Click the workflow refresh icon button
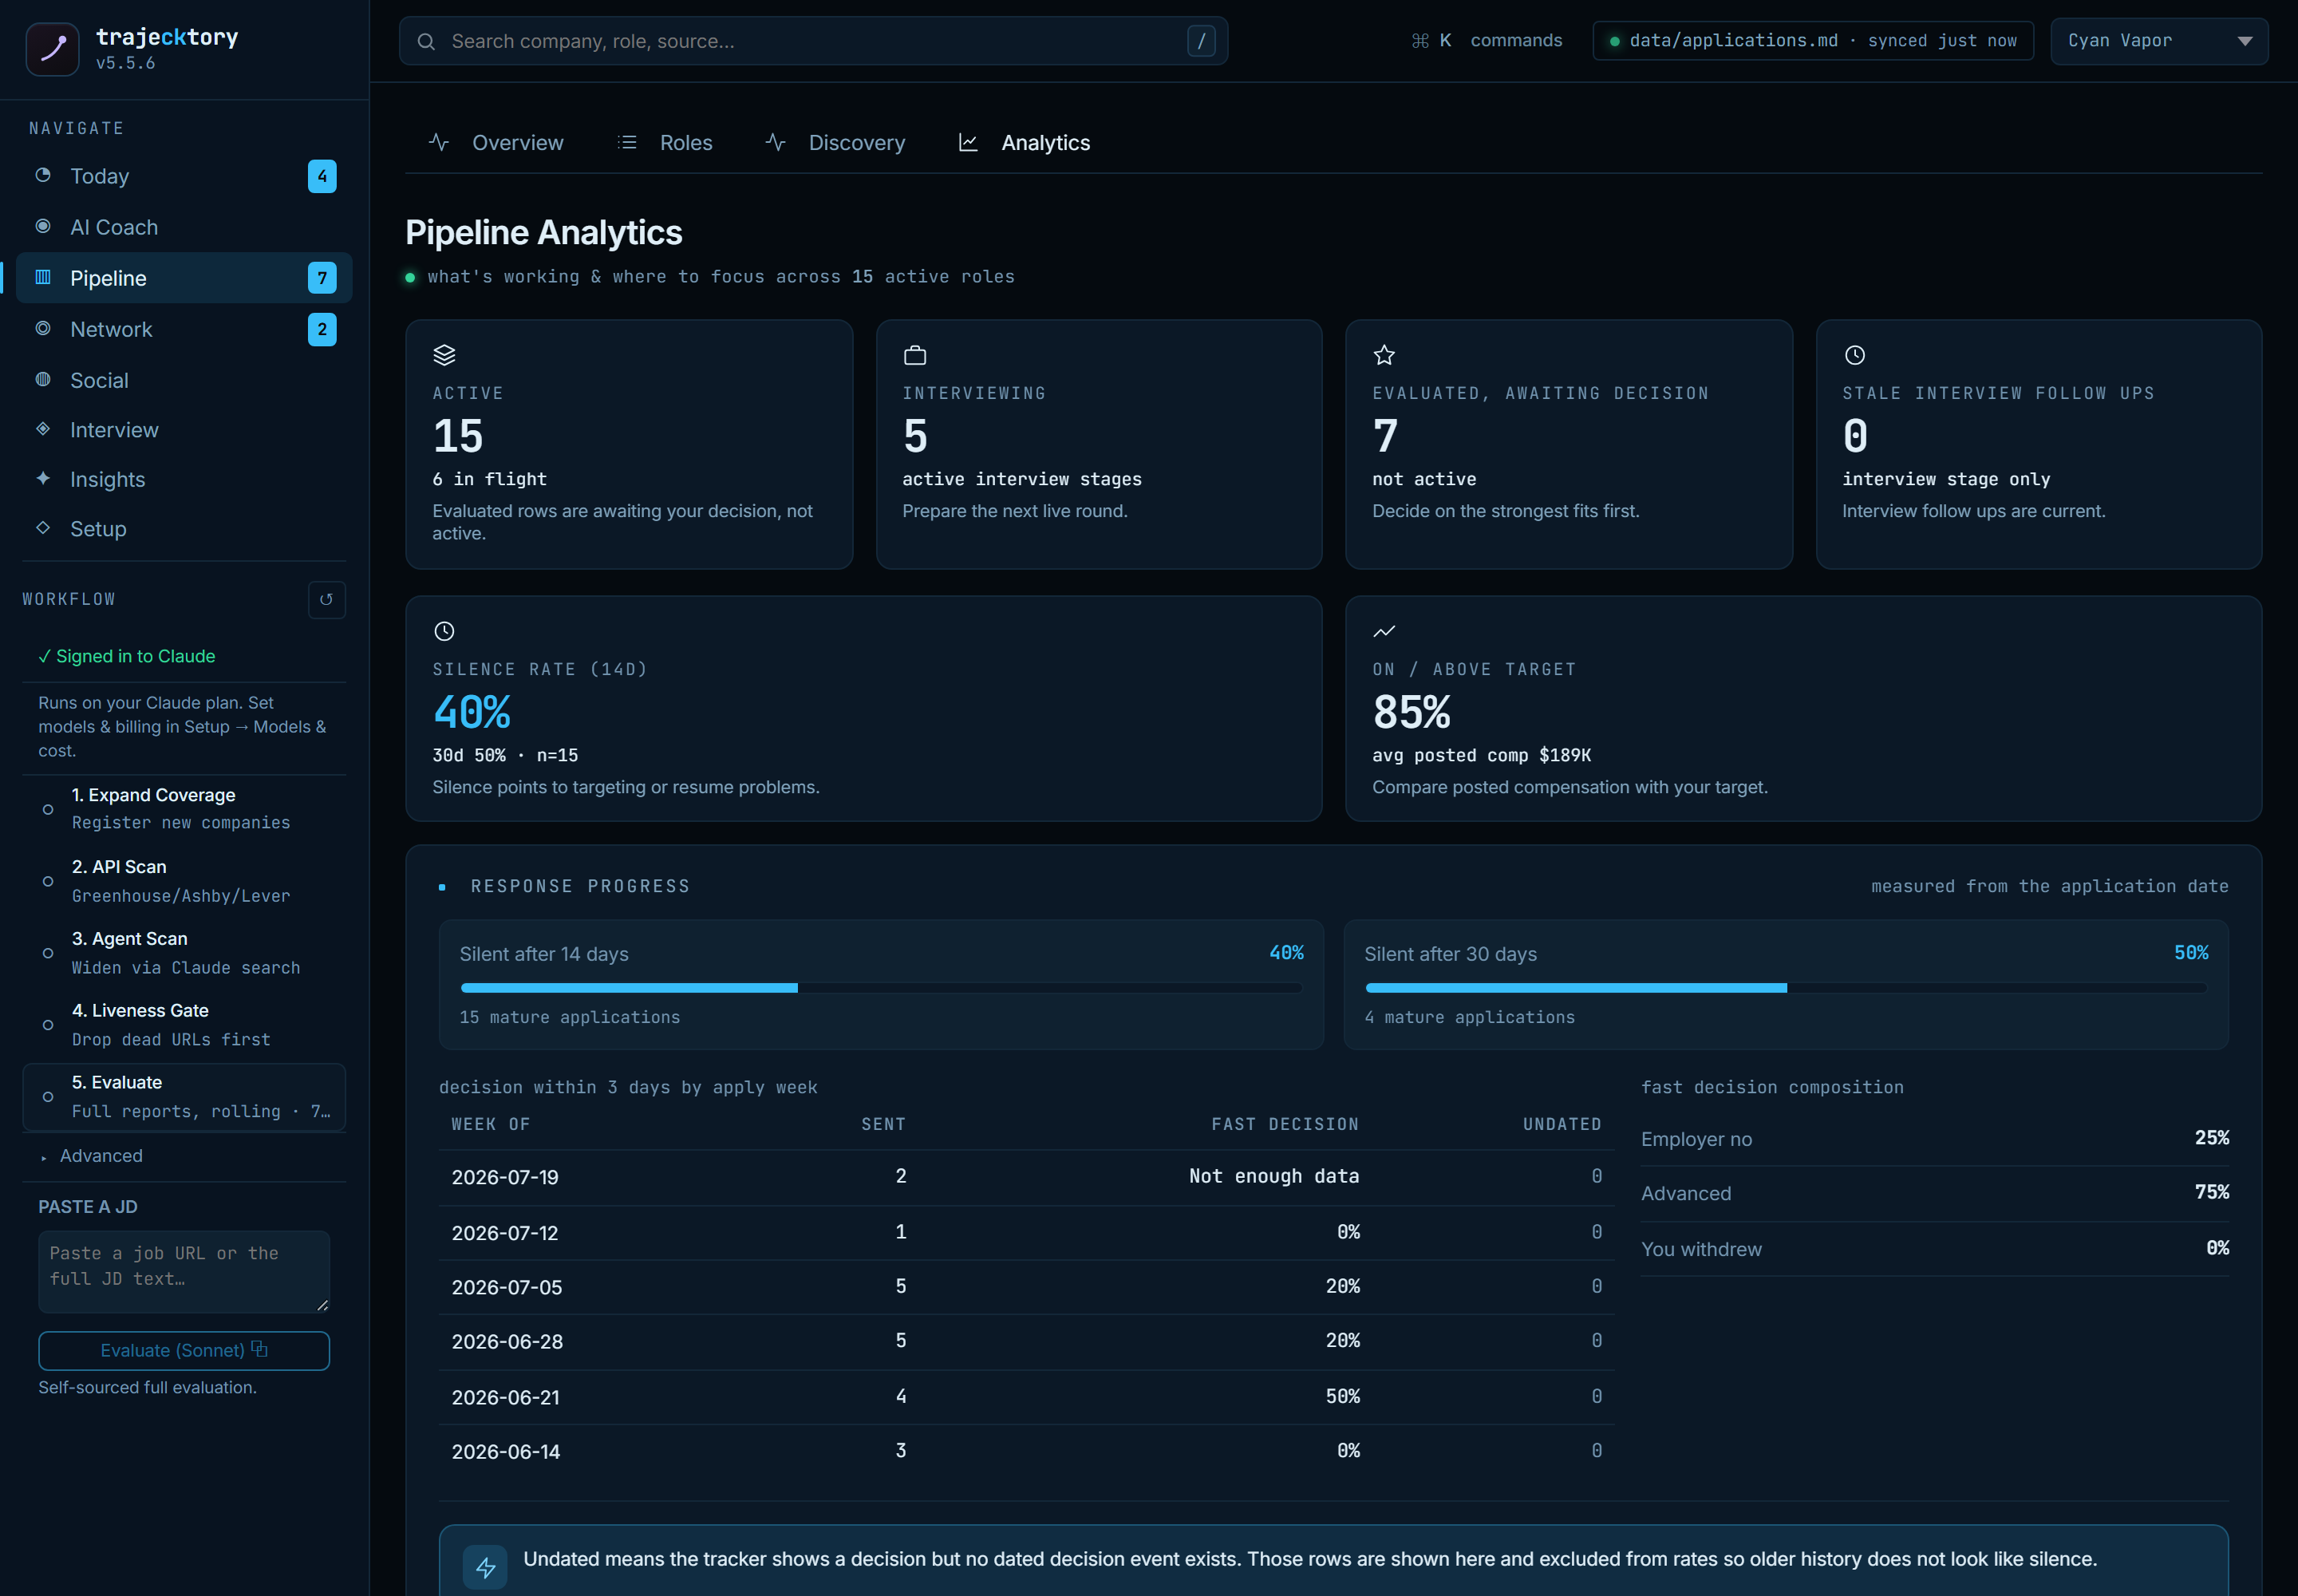Image resolution: width=2298 pixels, height=1596 pixels. coord(327,600)
